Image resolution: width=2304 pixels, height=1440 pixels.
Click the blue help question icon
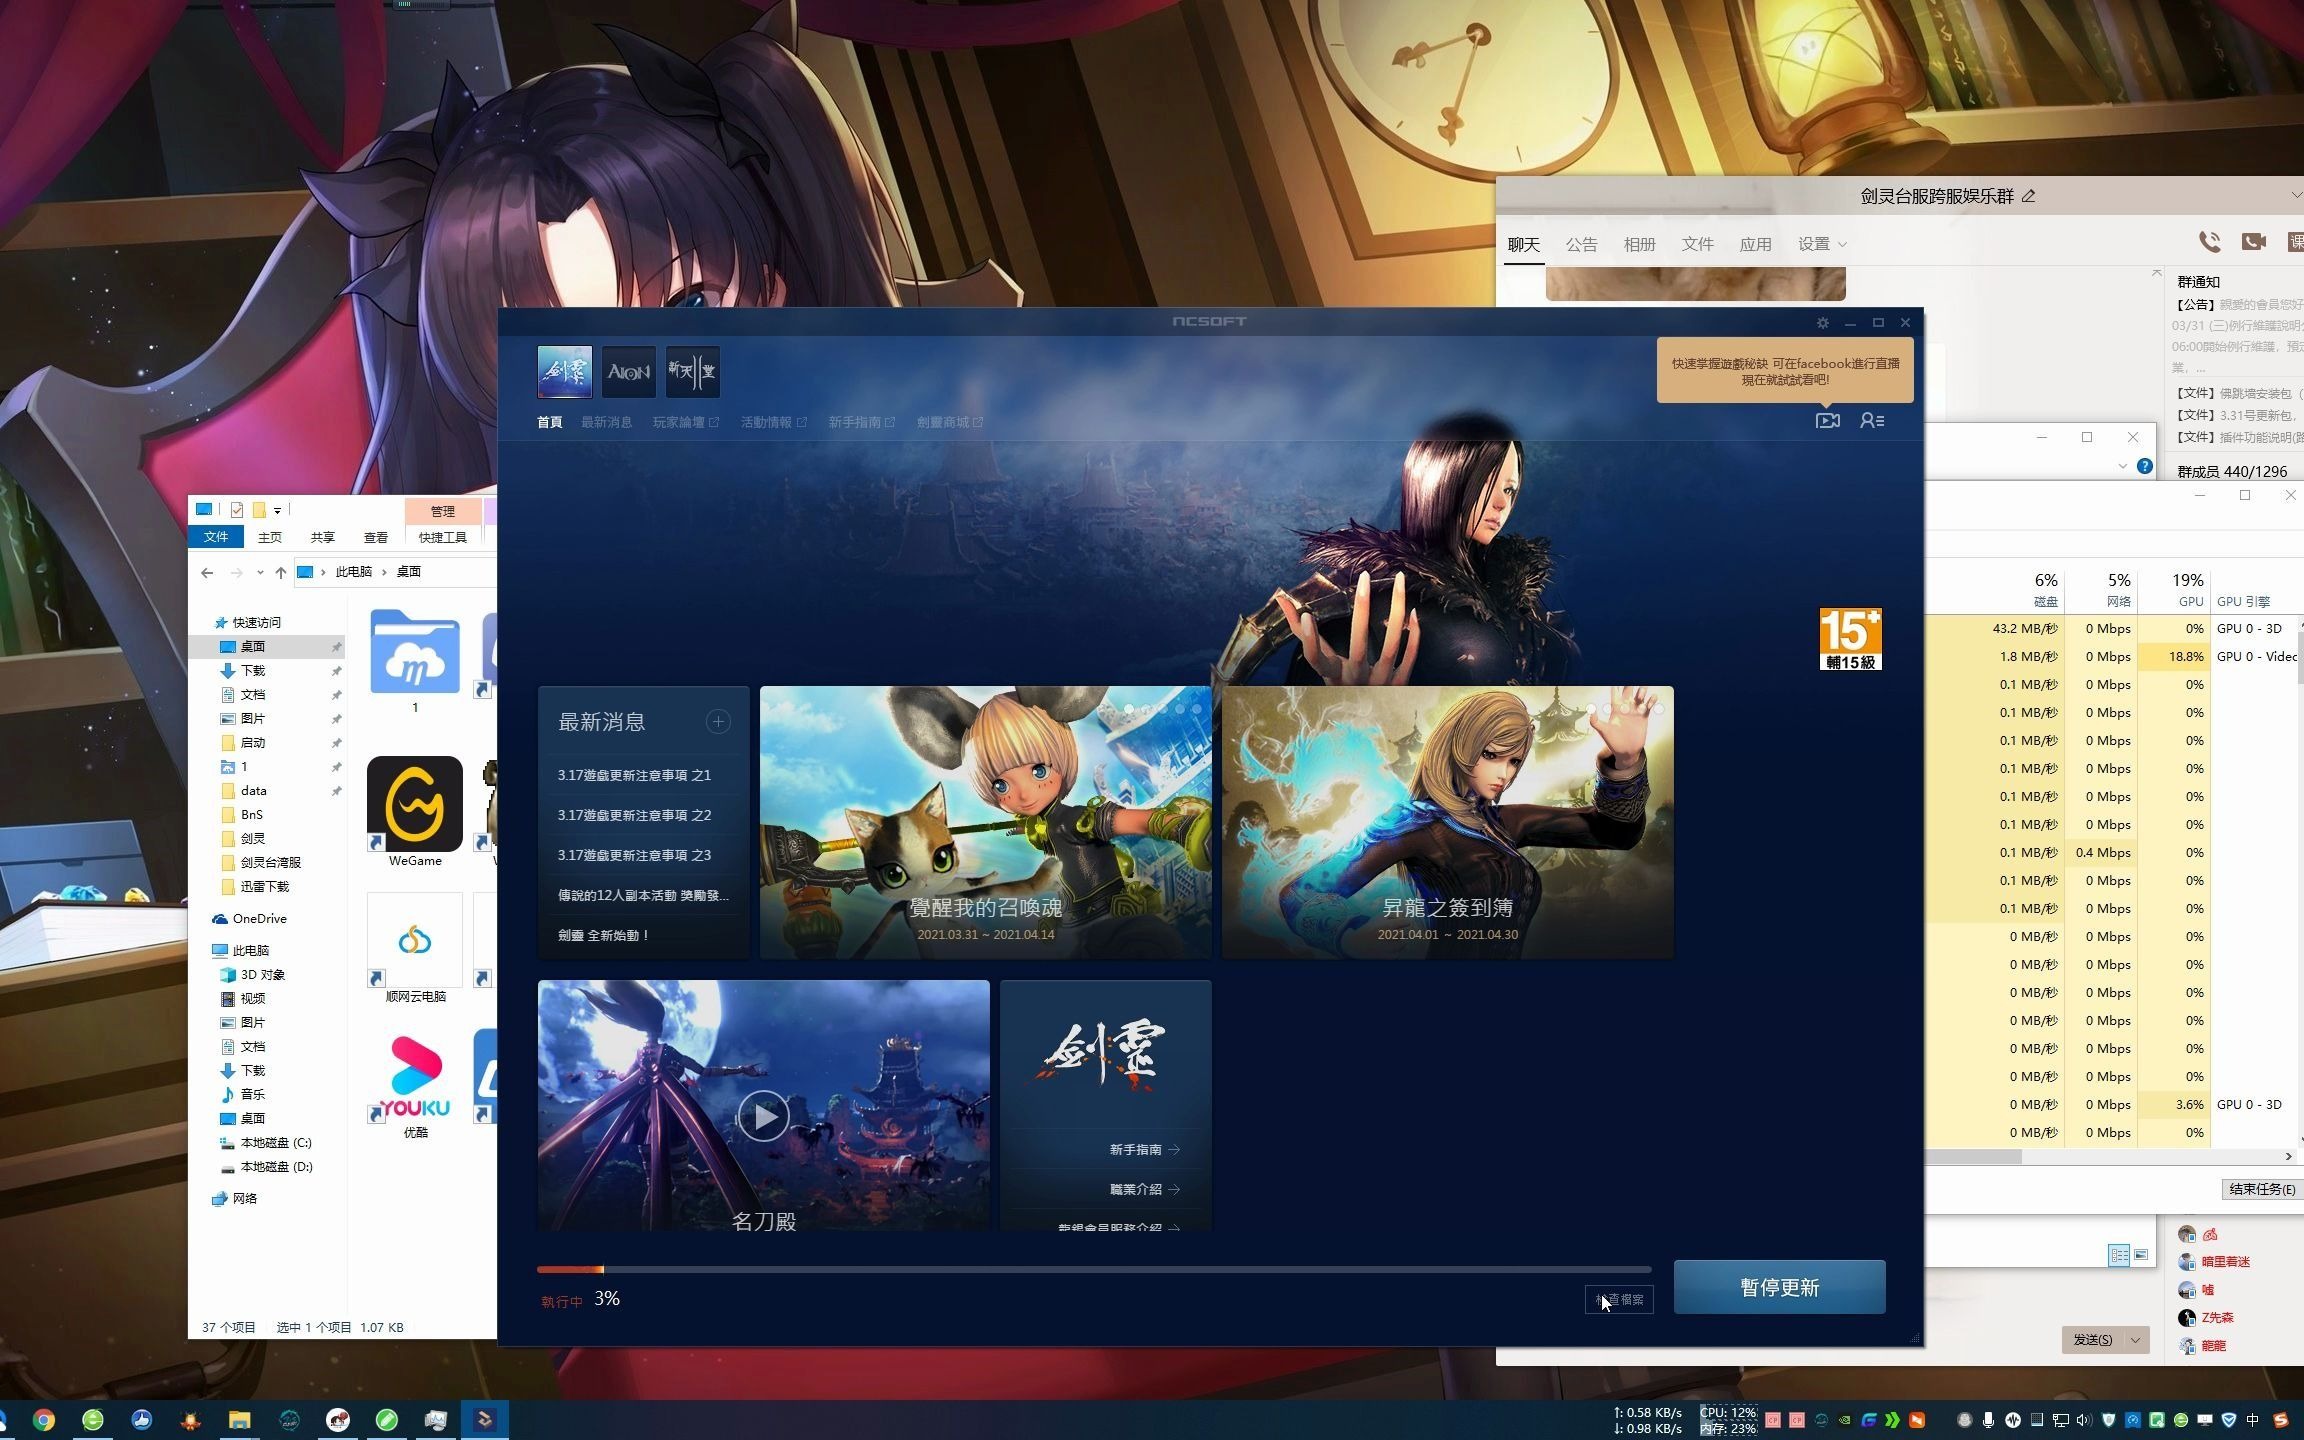click(x=2145, y=466)
